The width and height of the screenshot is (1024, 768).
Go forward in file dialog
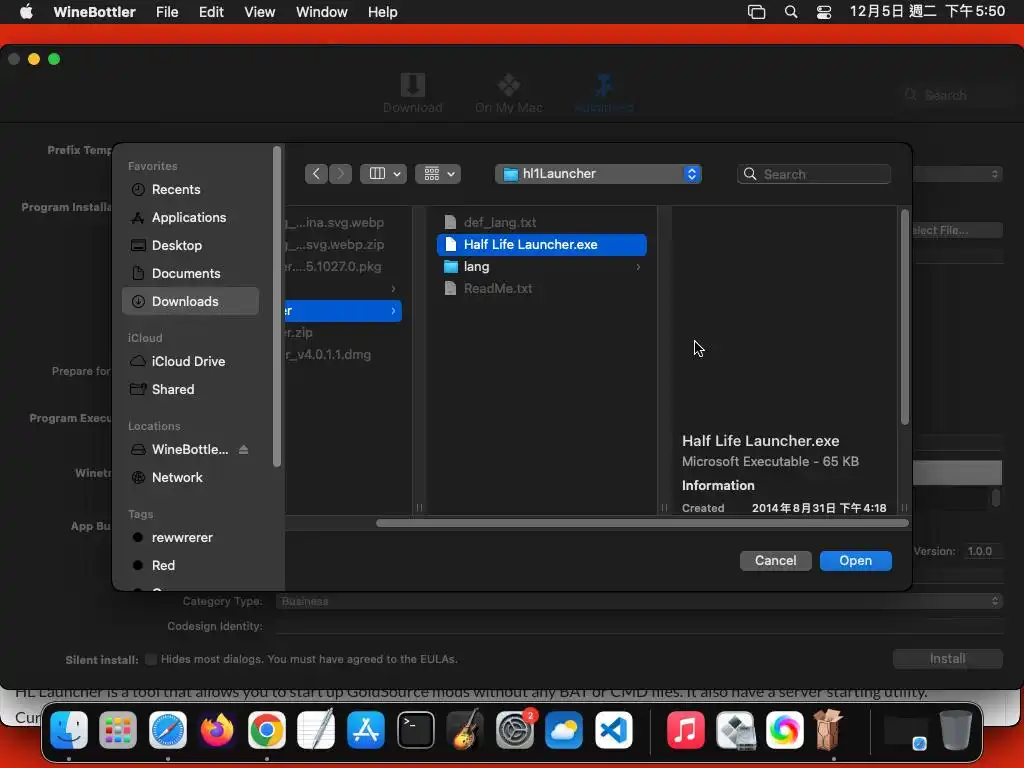click(x=340, y=174)
